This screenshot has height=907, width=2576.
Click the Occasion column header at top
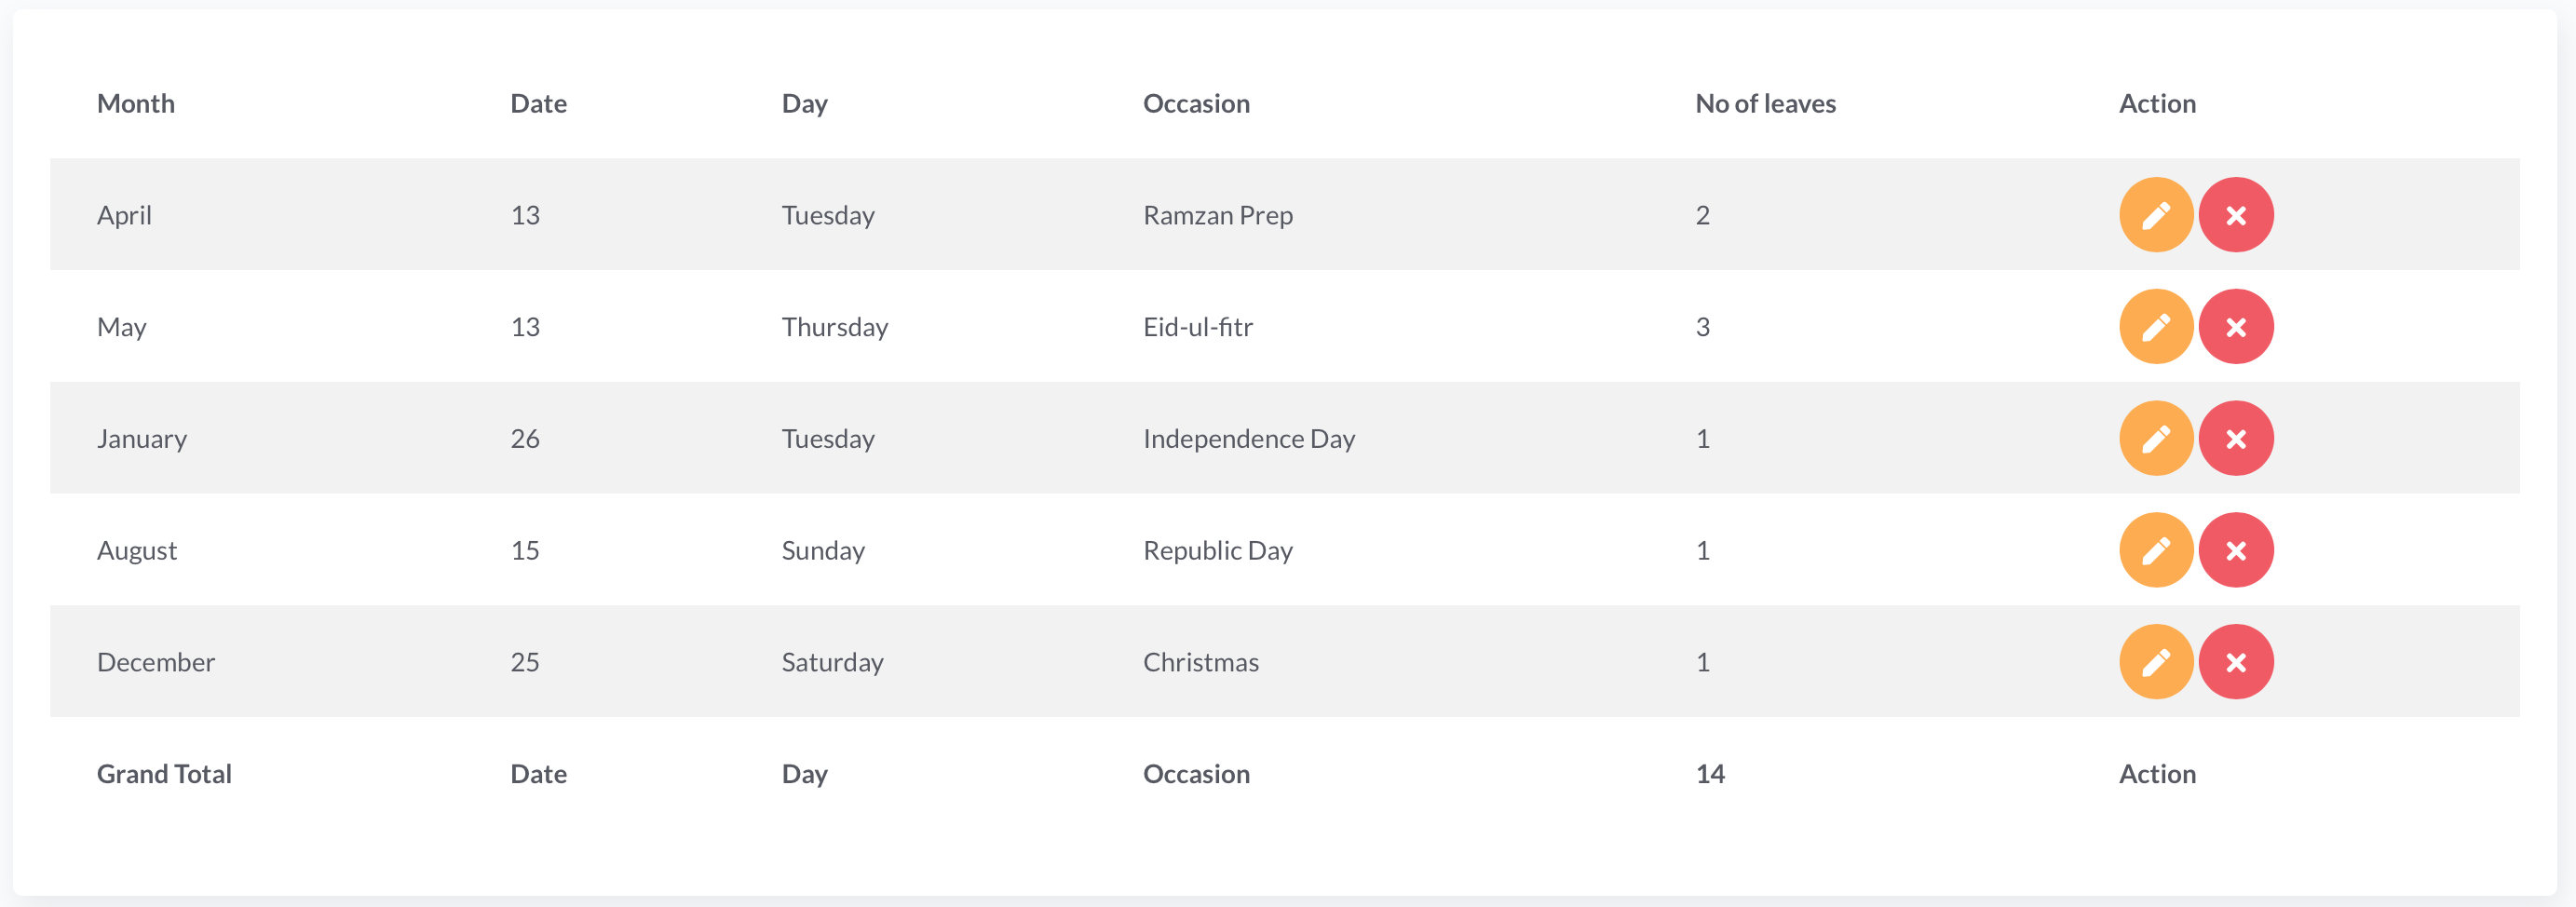click(1195, 104)
